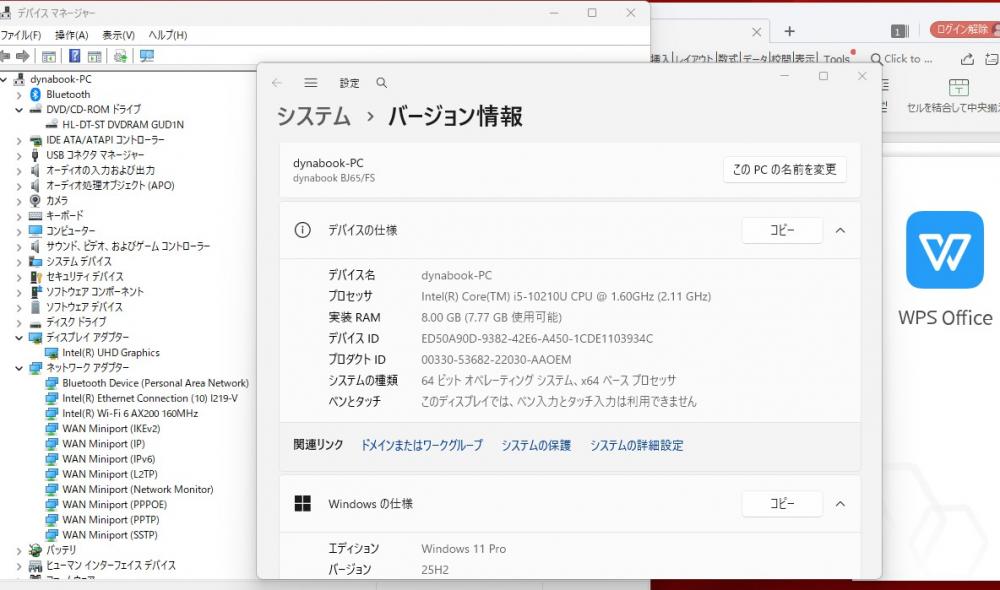Viewport: 1000px width, 590px height.
Task: Open the Settings hamburger navigation menu
Action: pos(311,83)
